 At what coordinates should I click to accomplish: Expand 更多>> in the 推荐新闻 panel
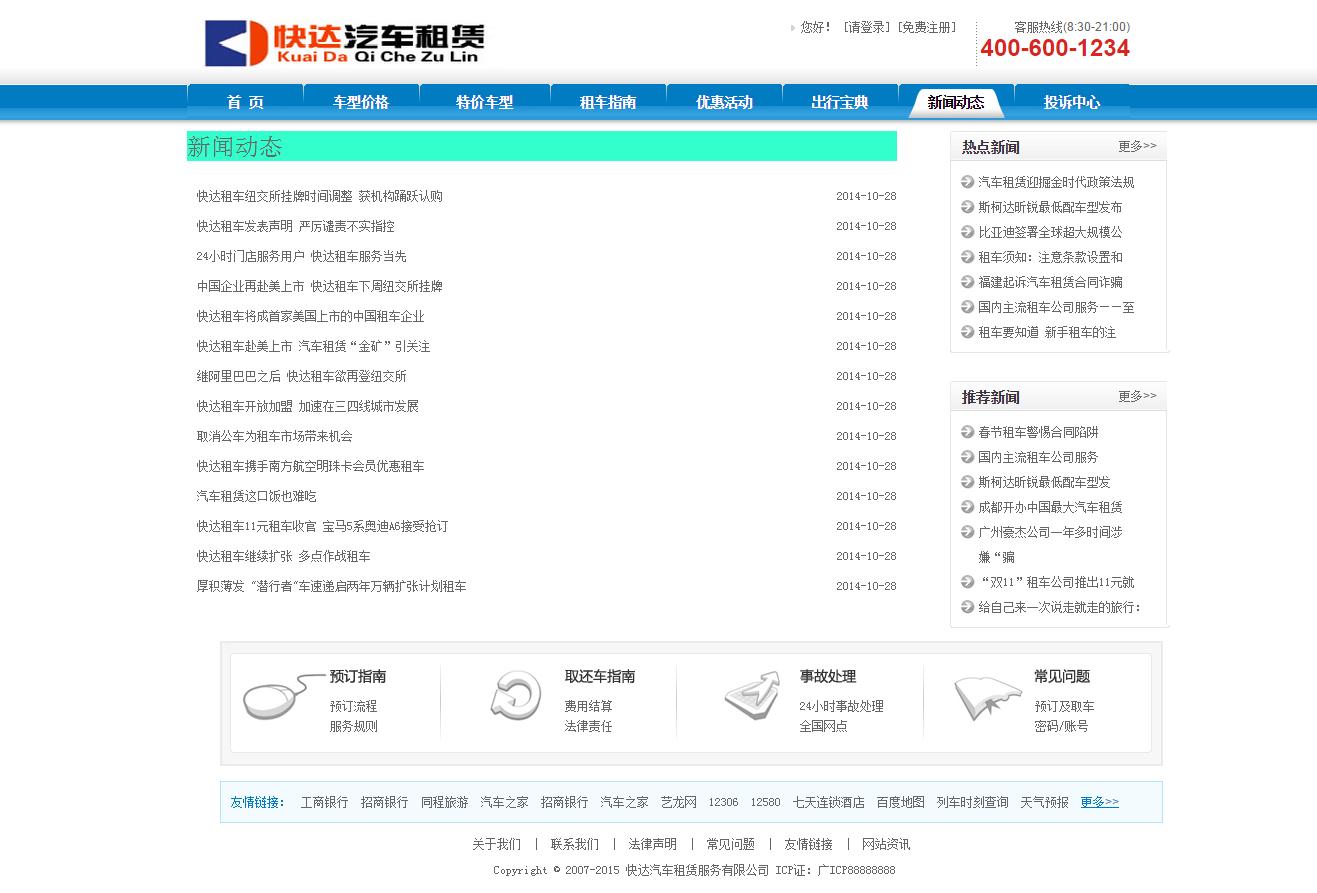coord(1136,396)
